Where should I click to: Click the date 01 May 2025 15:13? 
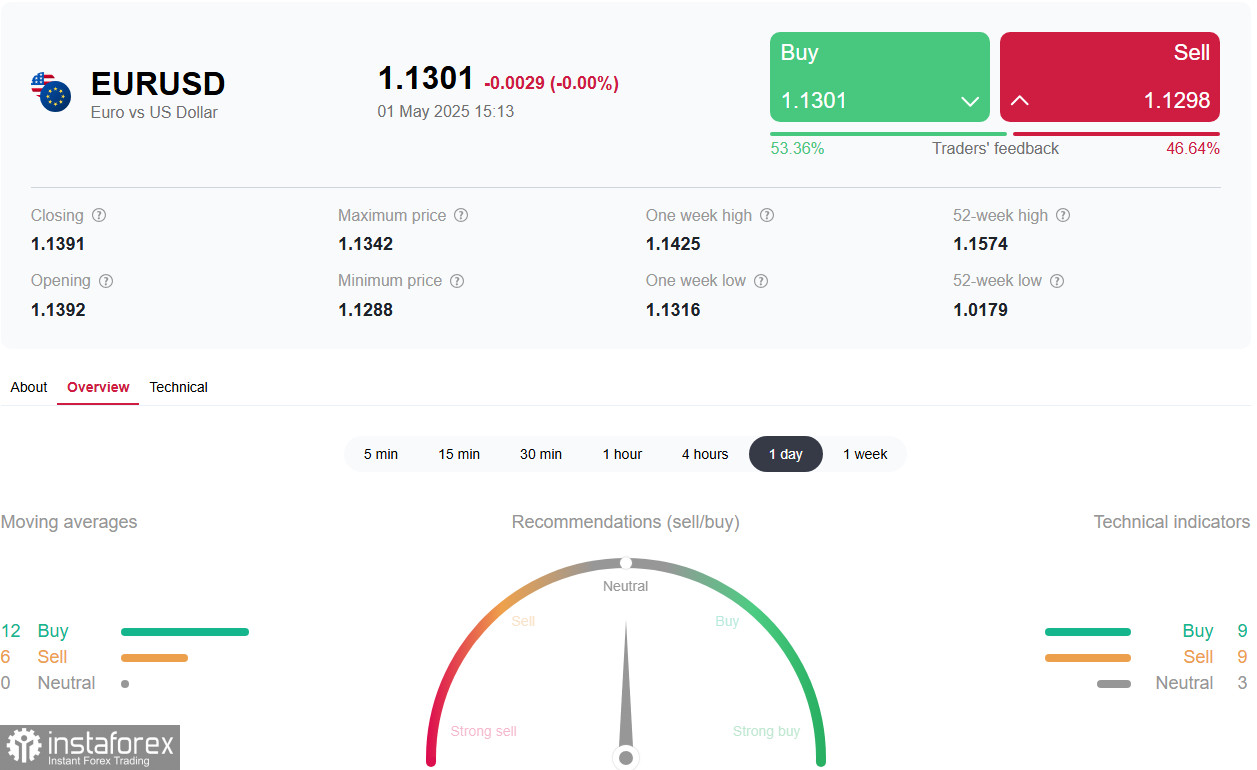[x=446, y=111]
